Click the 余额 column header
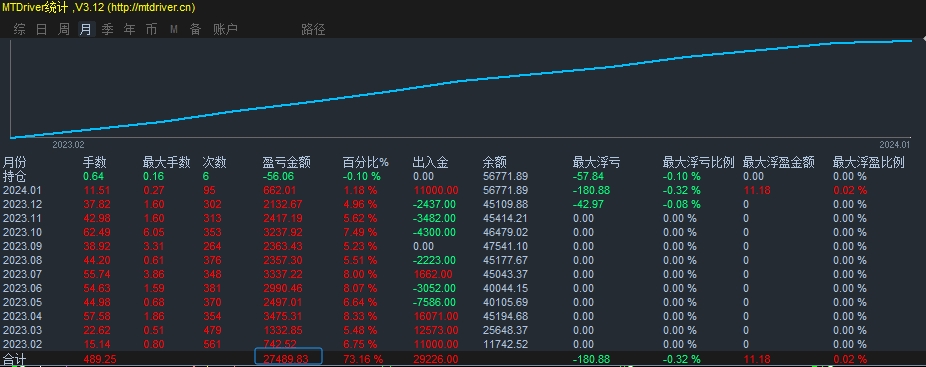 494,162
